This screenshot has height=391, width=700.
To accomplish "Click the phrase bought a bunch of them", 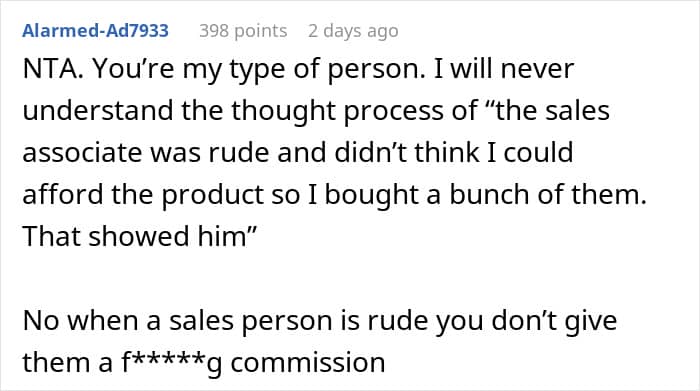I will pyautogui.click(x=485, y=195).
